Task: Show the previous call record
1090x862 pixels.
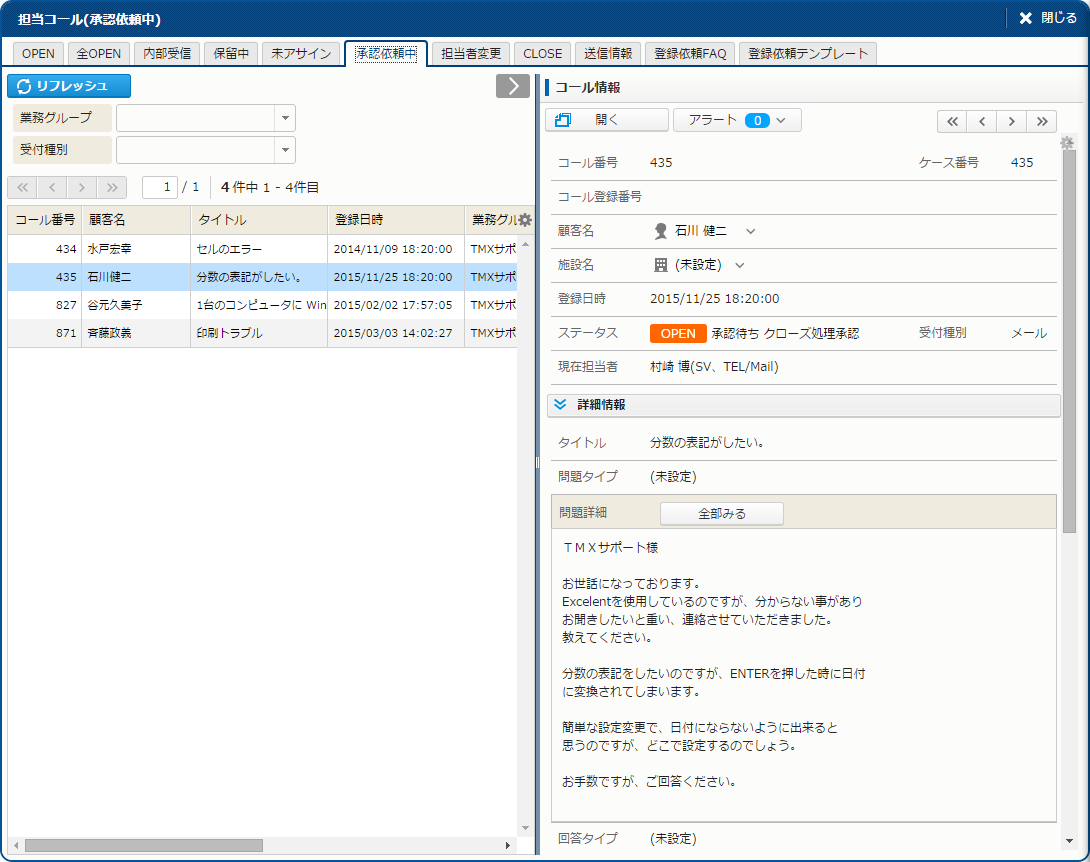Action: click(x=982, y=121)
